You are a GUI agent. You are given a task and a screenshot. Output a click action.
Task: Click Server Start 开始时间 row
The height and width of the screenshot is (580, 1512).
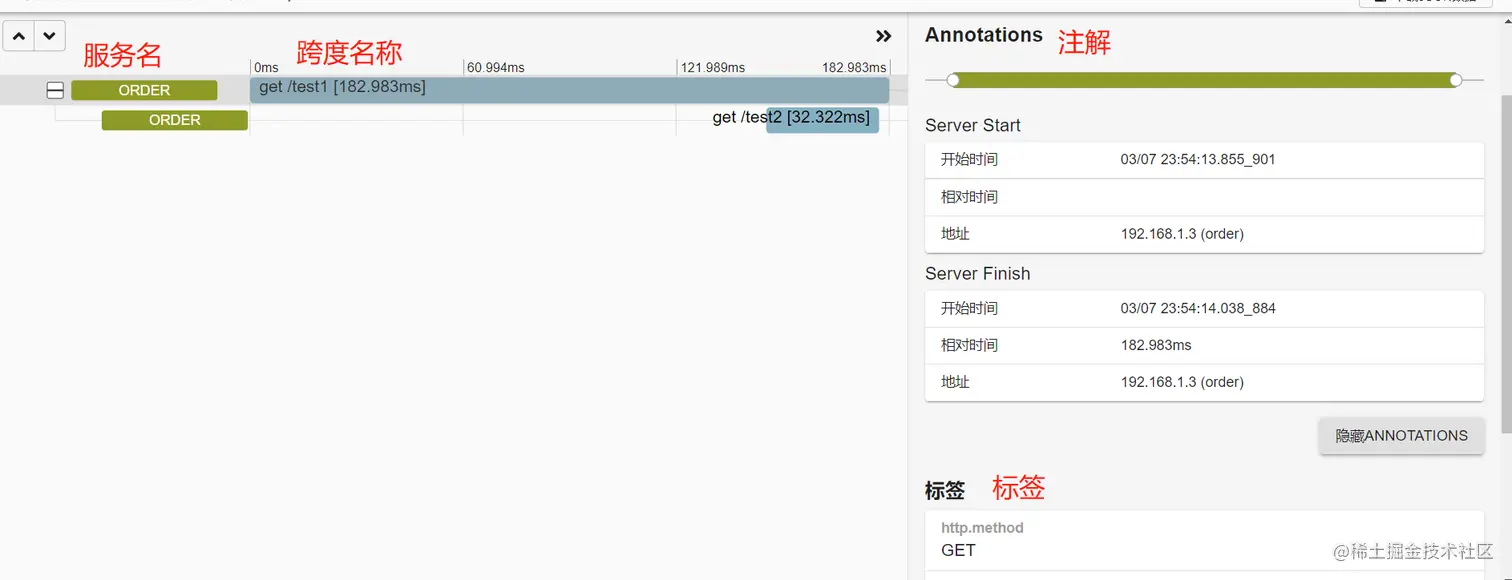pos(1204,160)
